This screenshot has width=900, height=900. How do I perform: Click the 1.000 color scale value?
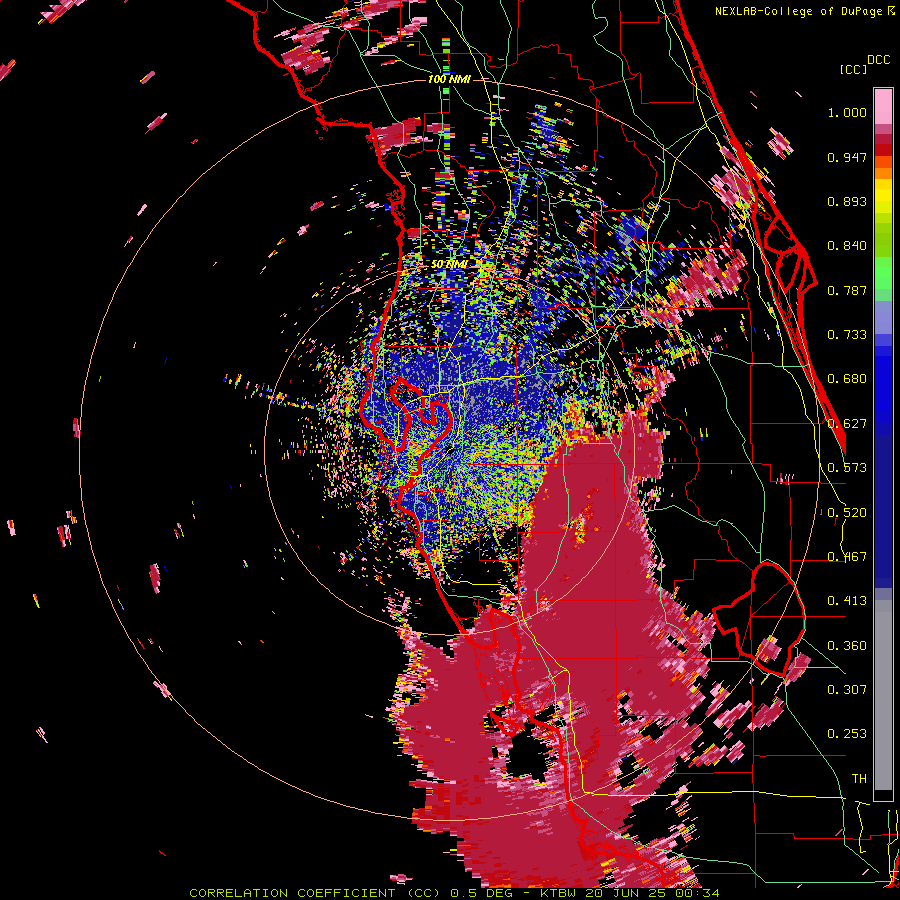[x=847, y=112]
